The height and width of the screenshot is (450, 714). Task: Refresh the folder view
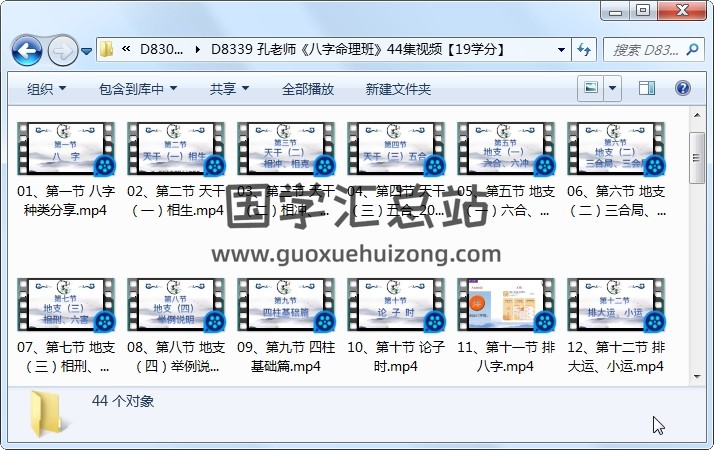tap(584, 49)
